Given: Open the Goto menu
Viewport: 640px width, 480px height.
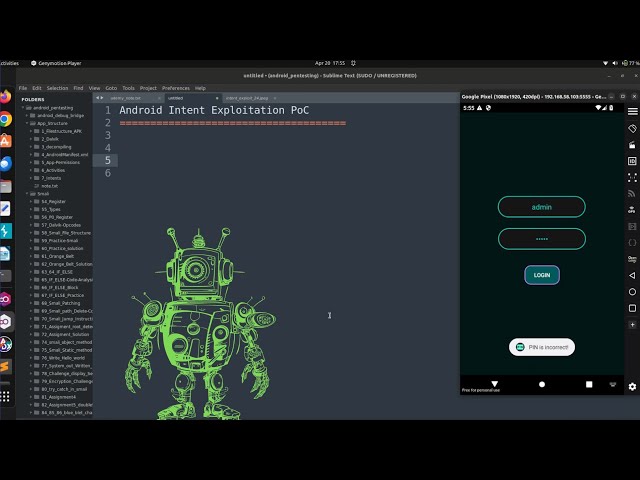Looking at the screenshot, I should coord(111,88).
